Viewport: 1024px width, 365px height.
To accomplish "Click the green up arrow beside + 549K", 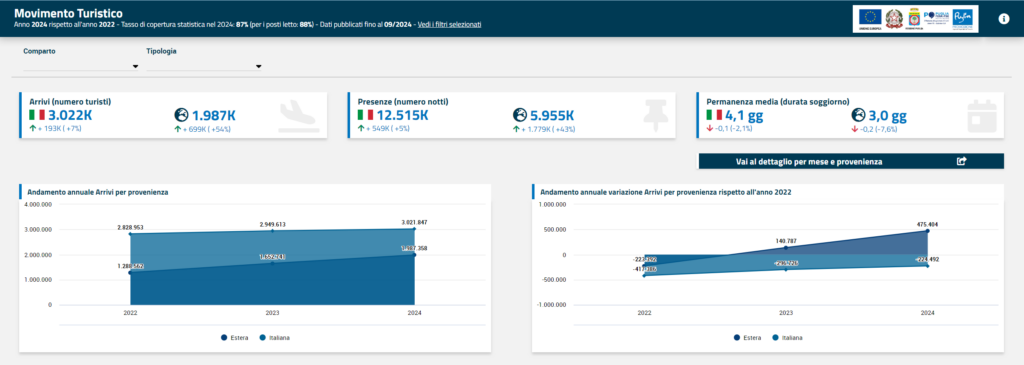I will 361,129.
